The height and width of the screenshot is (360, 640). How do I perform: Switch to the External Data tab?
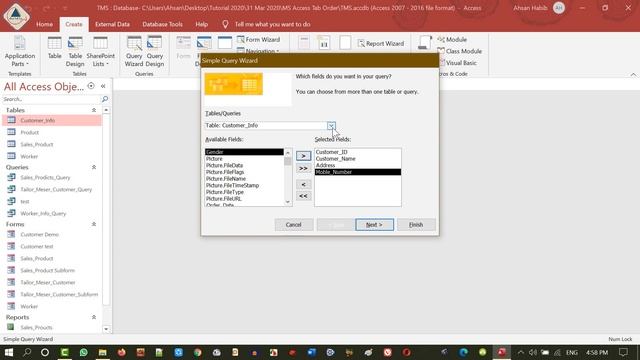click(x=112, y=24)
